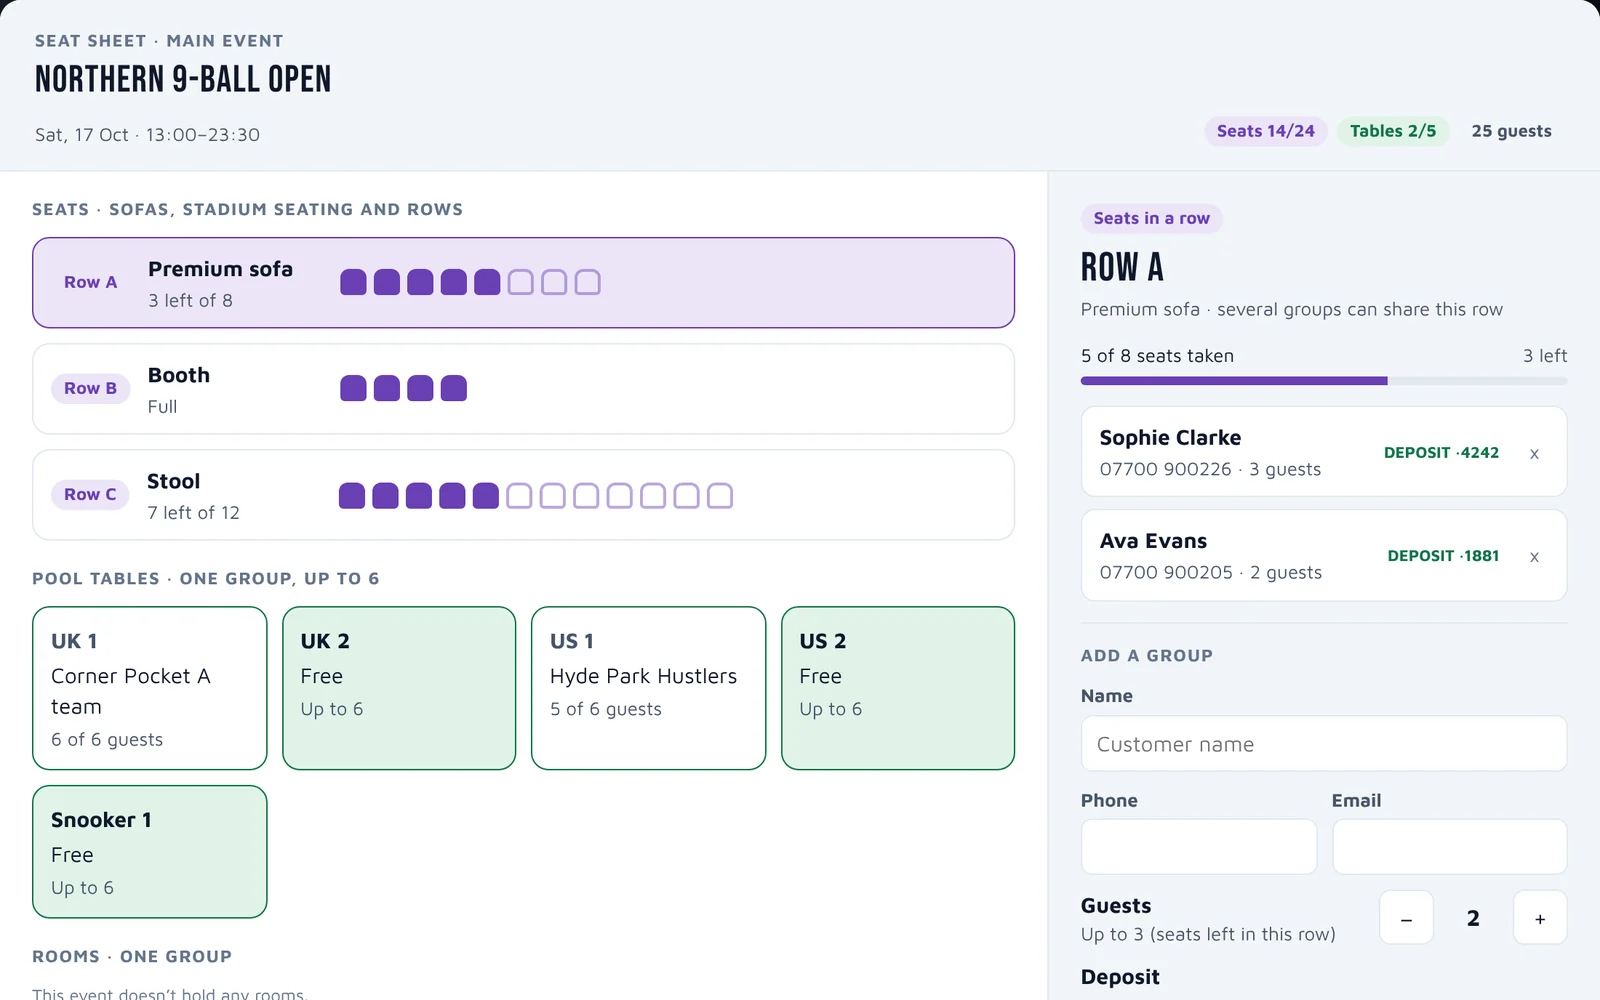Image resolution: width=1600 pixels, height=1000 pixels.
Task: Click Customer name input field
Action: click(x=1324, y=744)
